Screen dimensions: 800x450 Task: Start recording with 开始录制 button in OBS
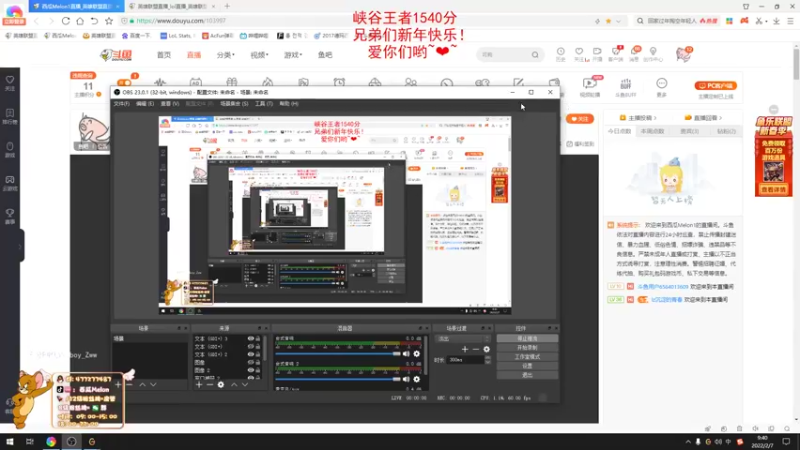click(x=527, y=347)
